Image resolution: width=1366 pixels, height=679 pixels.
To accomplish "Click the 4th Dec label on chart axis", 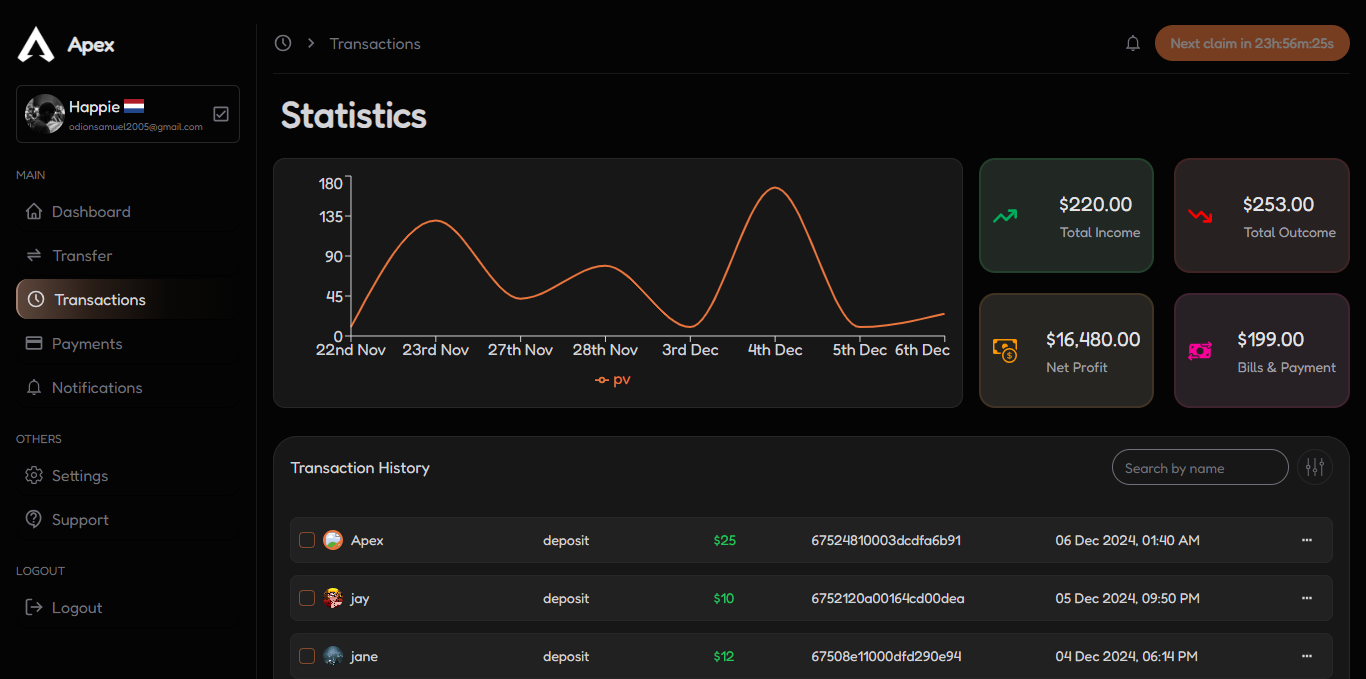I will pos(775,350).
